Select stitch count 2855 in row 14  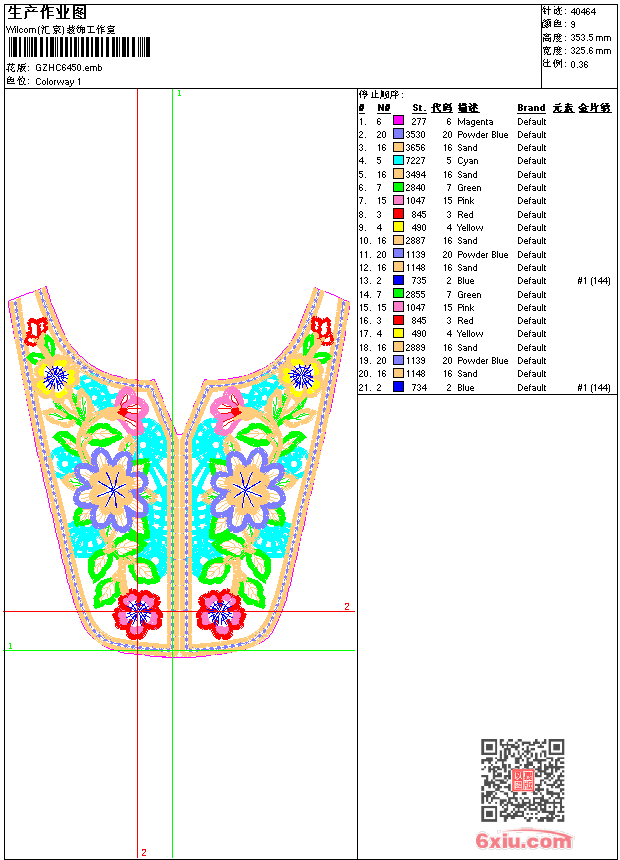pyautogui.click(x=415, y=295)
